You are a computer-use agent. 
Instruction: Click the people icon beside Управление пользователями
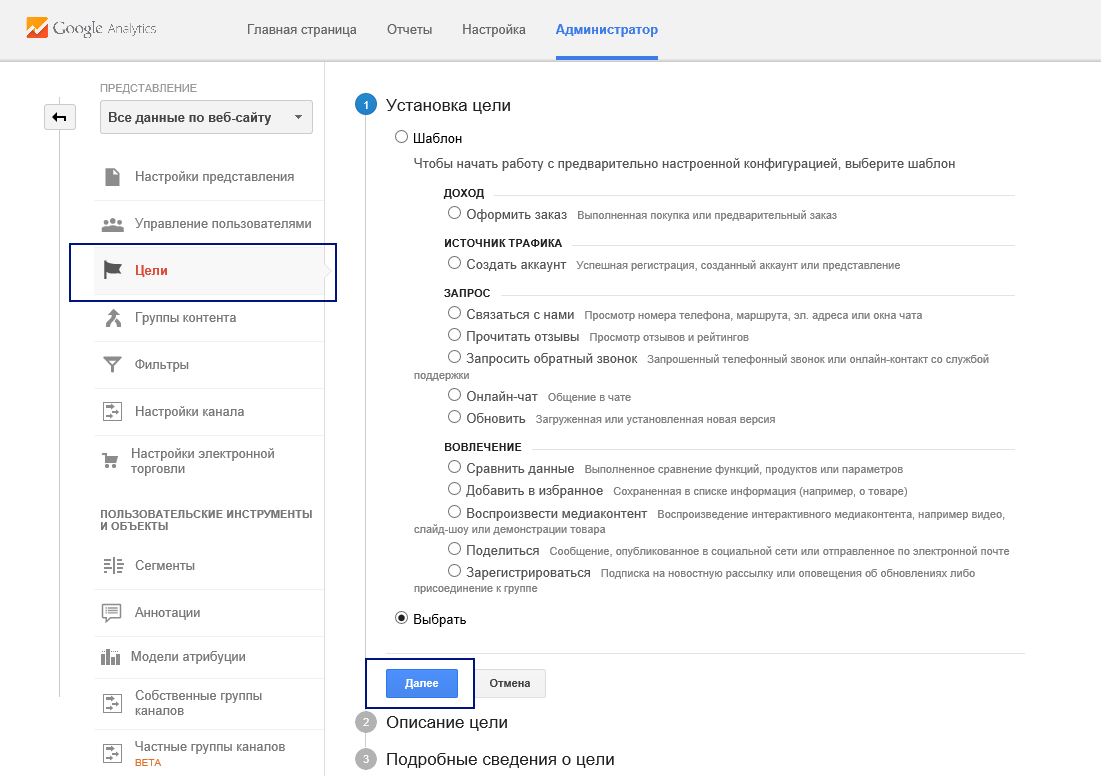112,224
